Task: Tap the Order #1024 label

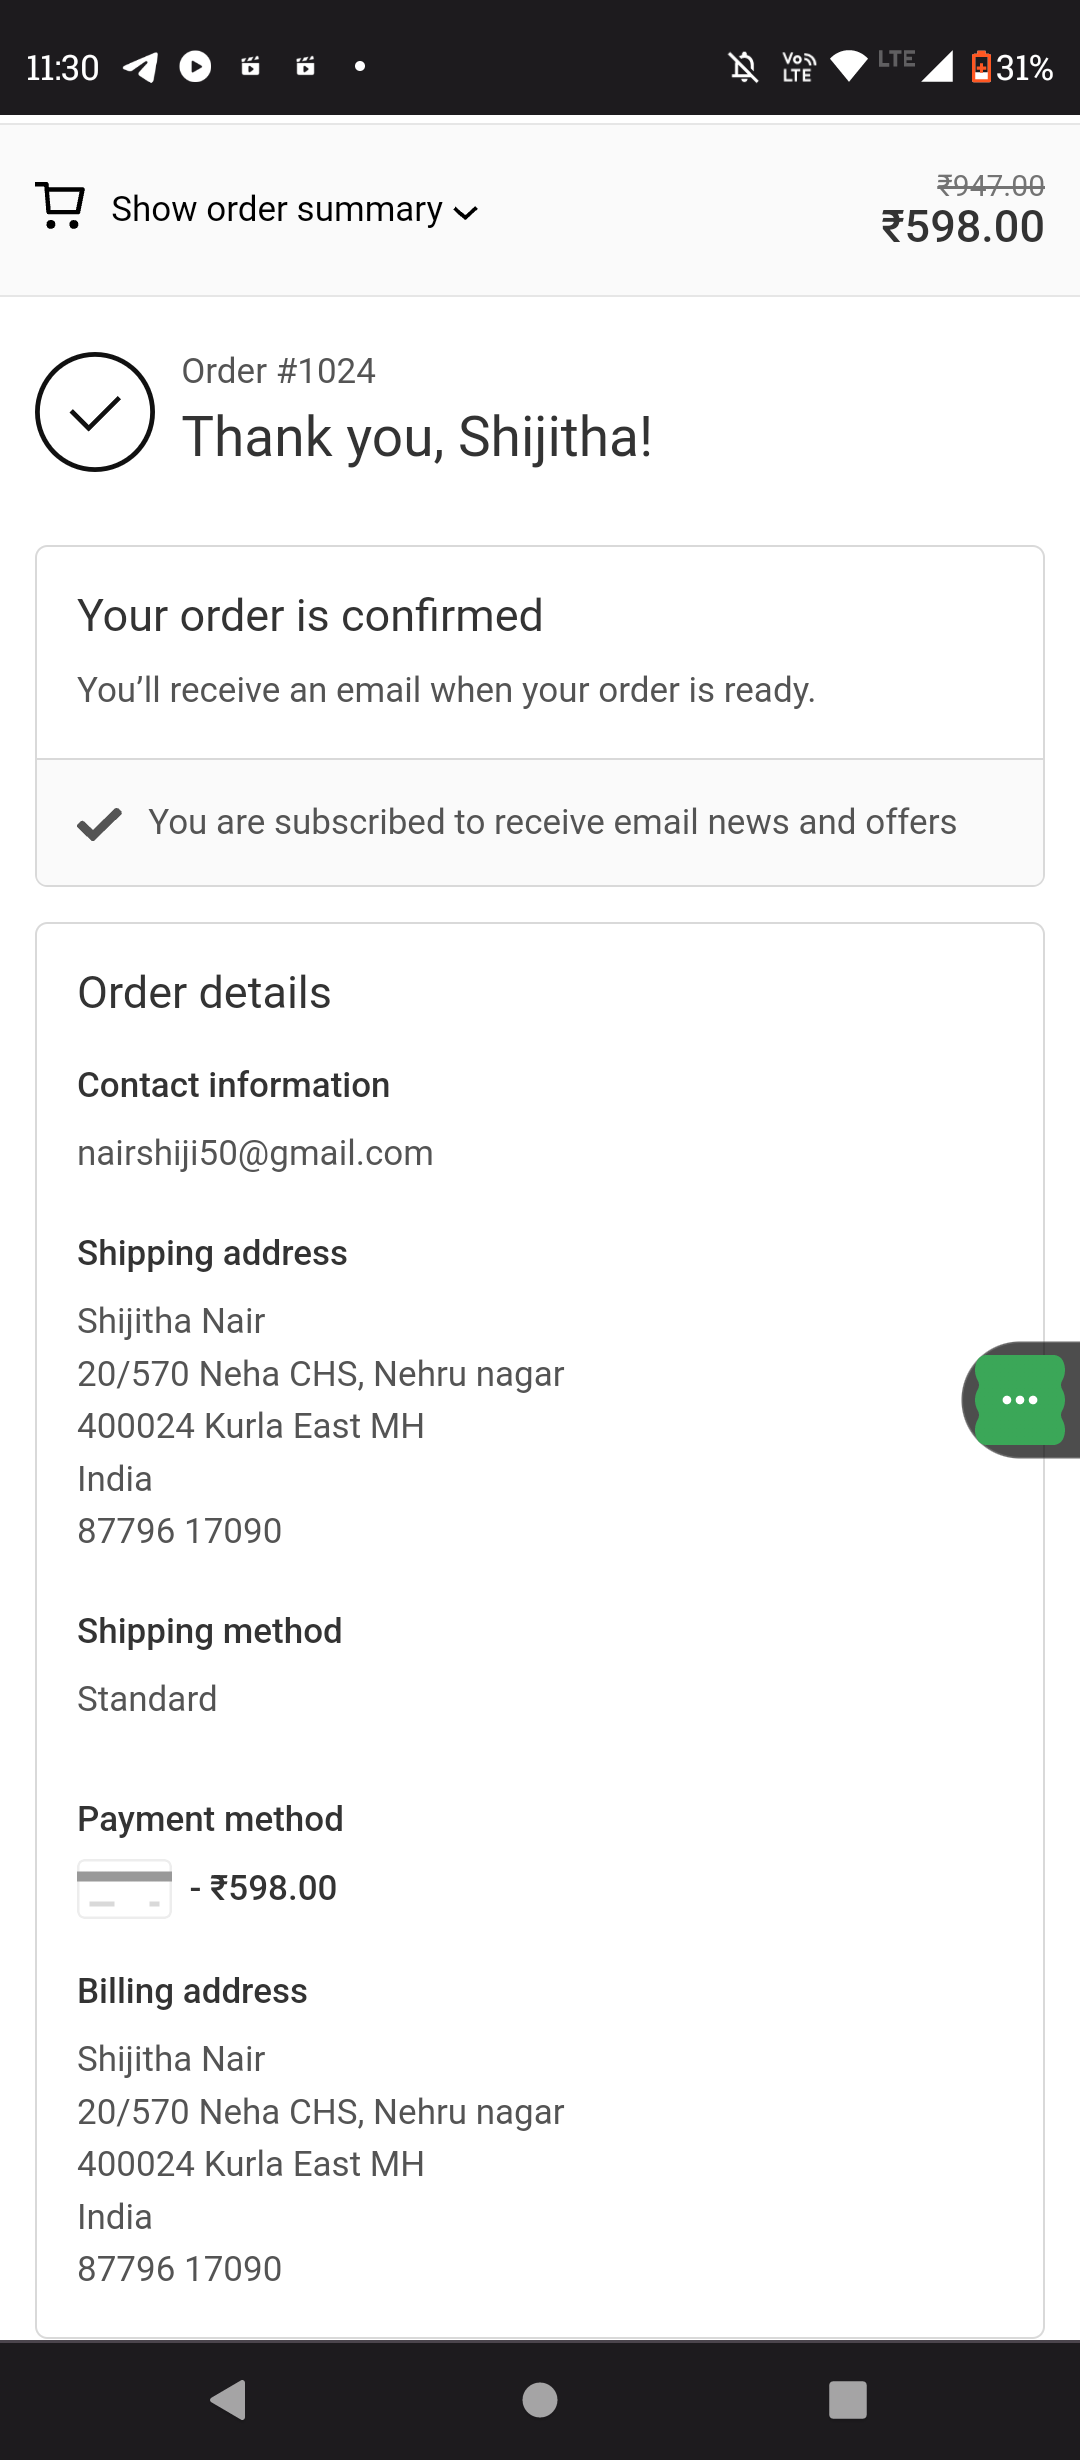Action: [278, 371]
